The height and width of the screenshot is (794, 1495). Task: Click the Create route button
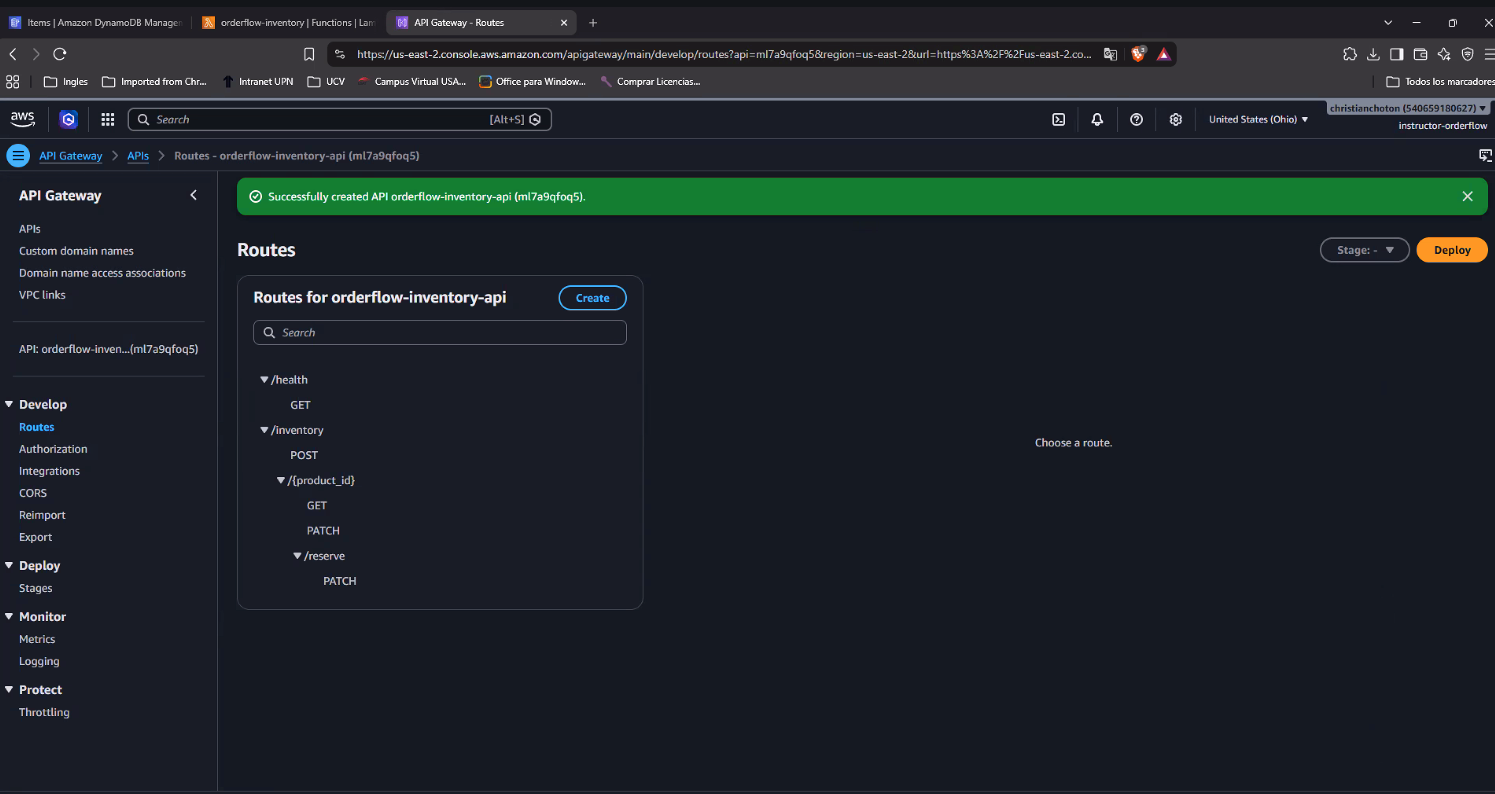coord(592,298)
